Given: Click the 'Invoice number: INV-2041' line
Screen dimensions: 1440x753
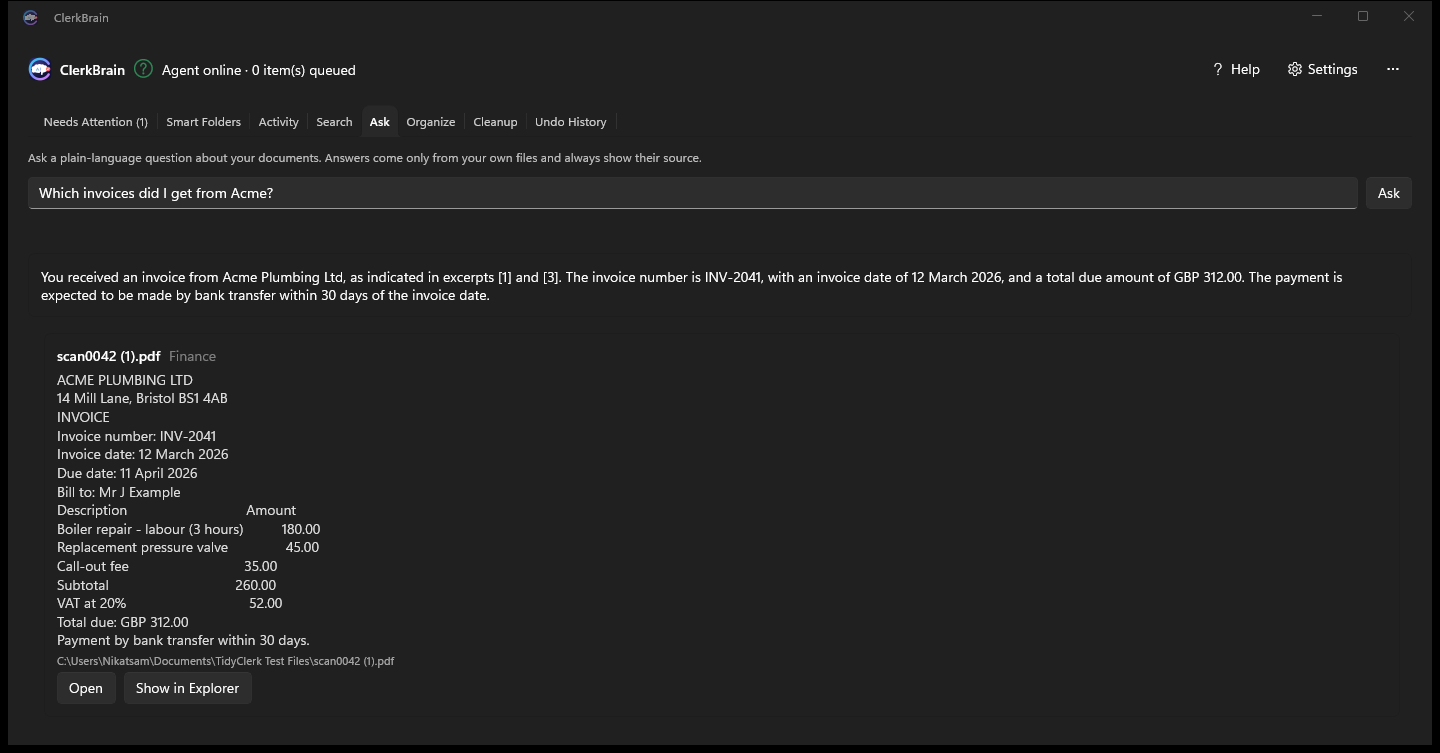Looking at the screenshot, I should [x=136, y=436].
